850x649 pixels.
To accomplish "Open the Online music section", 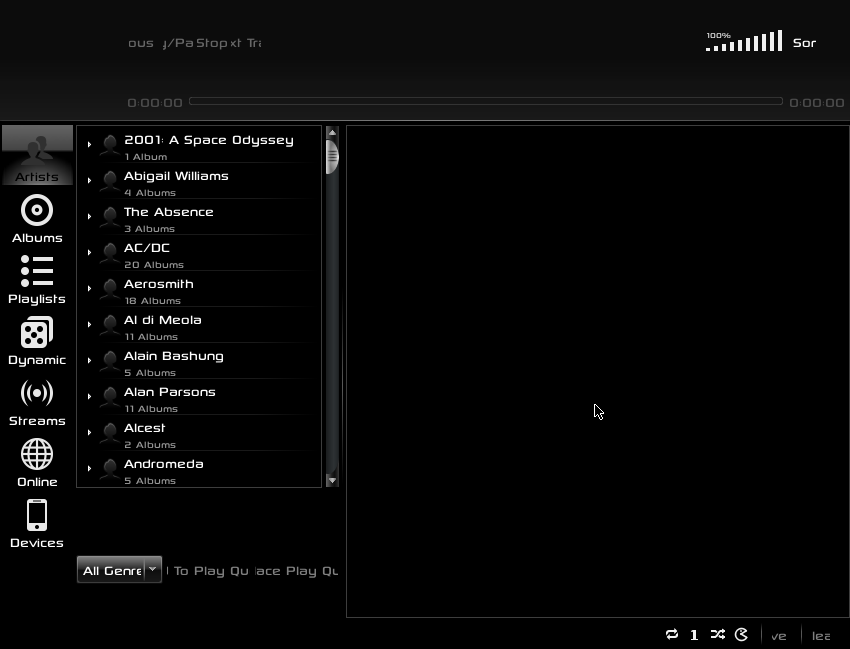I will tap(37, 459).
